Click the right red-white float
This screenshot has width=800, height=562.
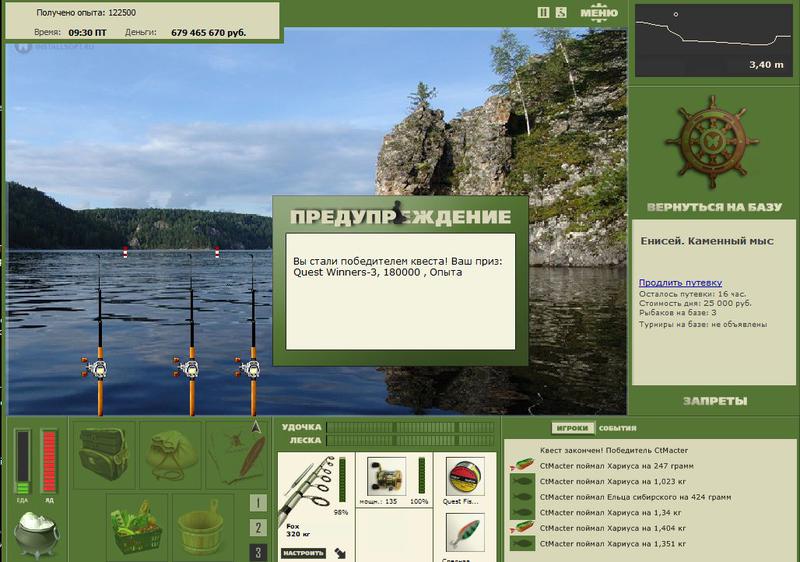(x=217, y=252)
